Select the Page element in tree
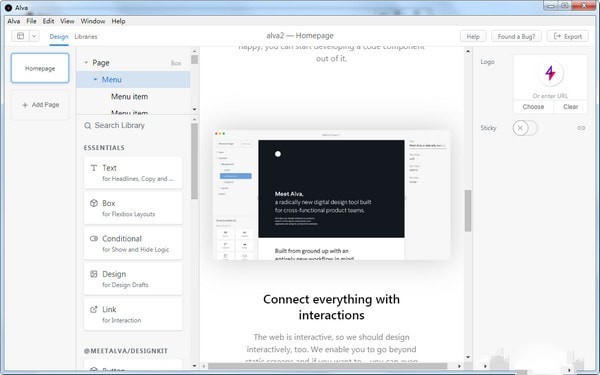 coord(133,63)
